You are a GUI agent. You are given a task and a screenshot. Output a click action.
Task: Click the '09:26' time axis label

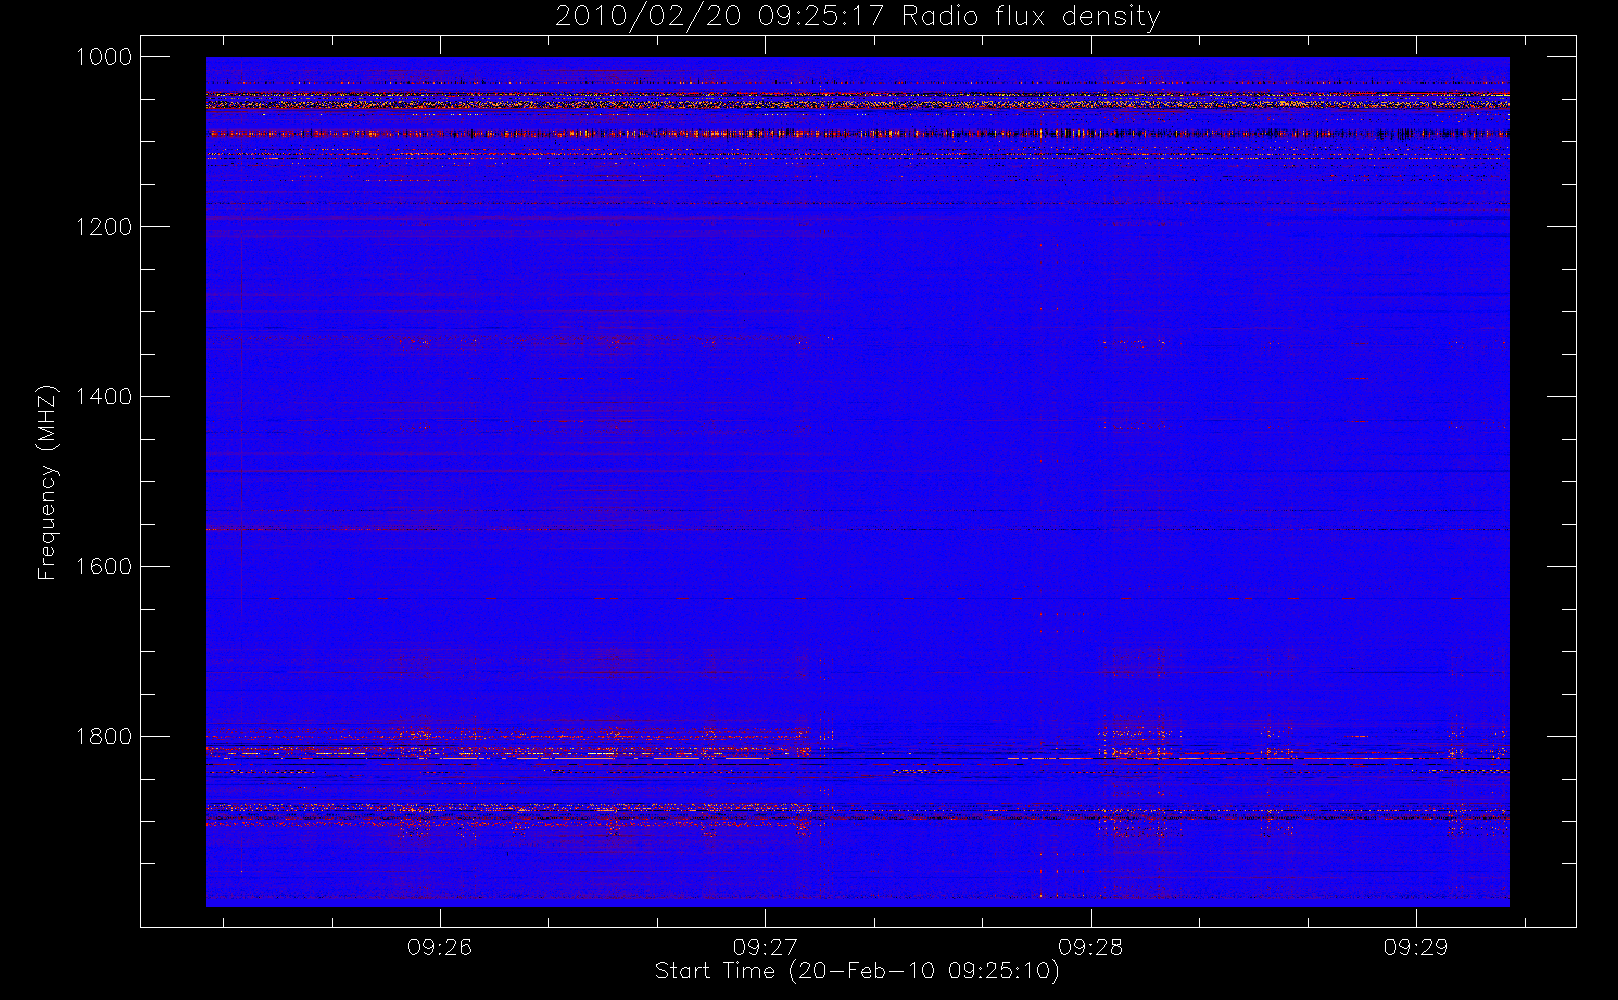coord(439,947)
